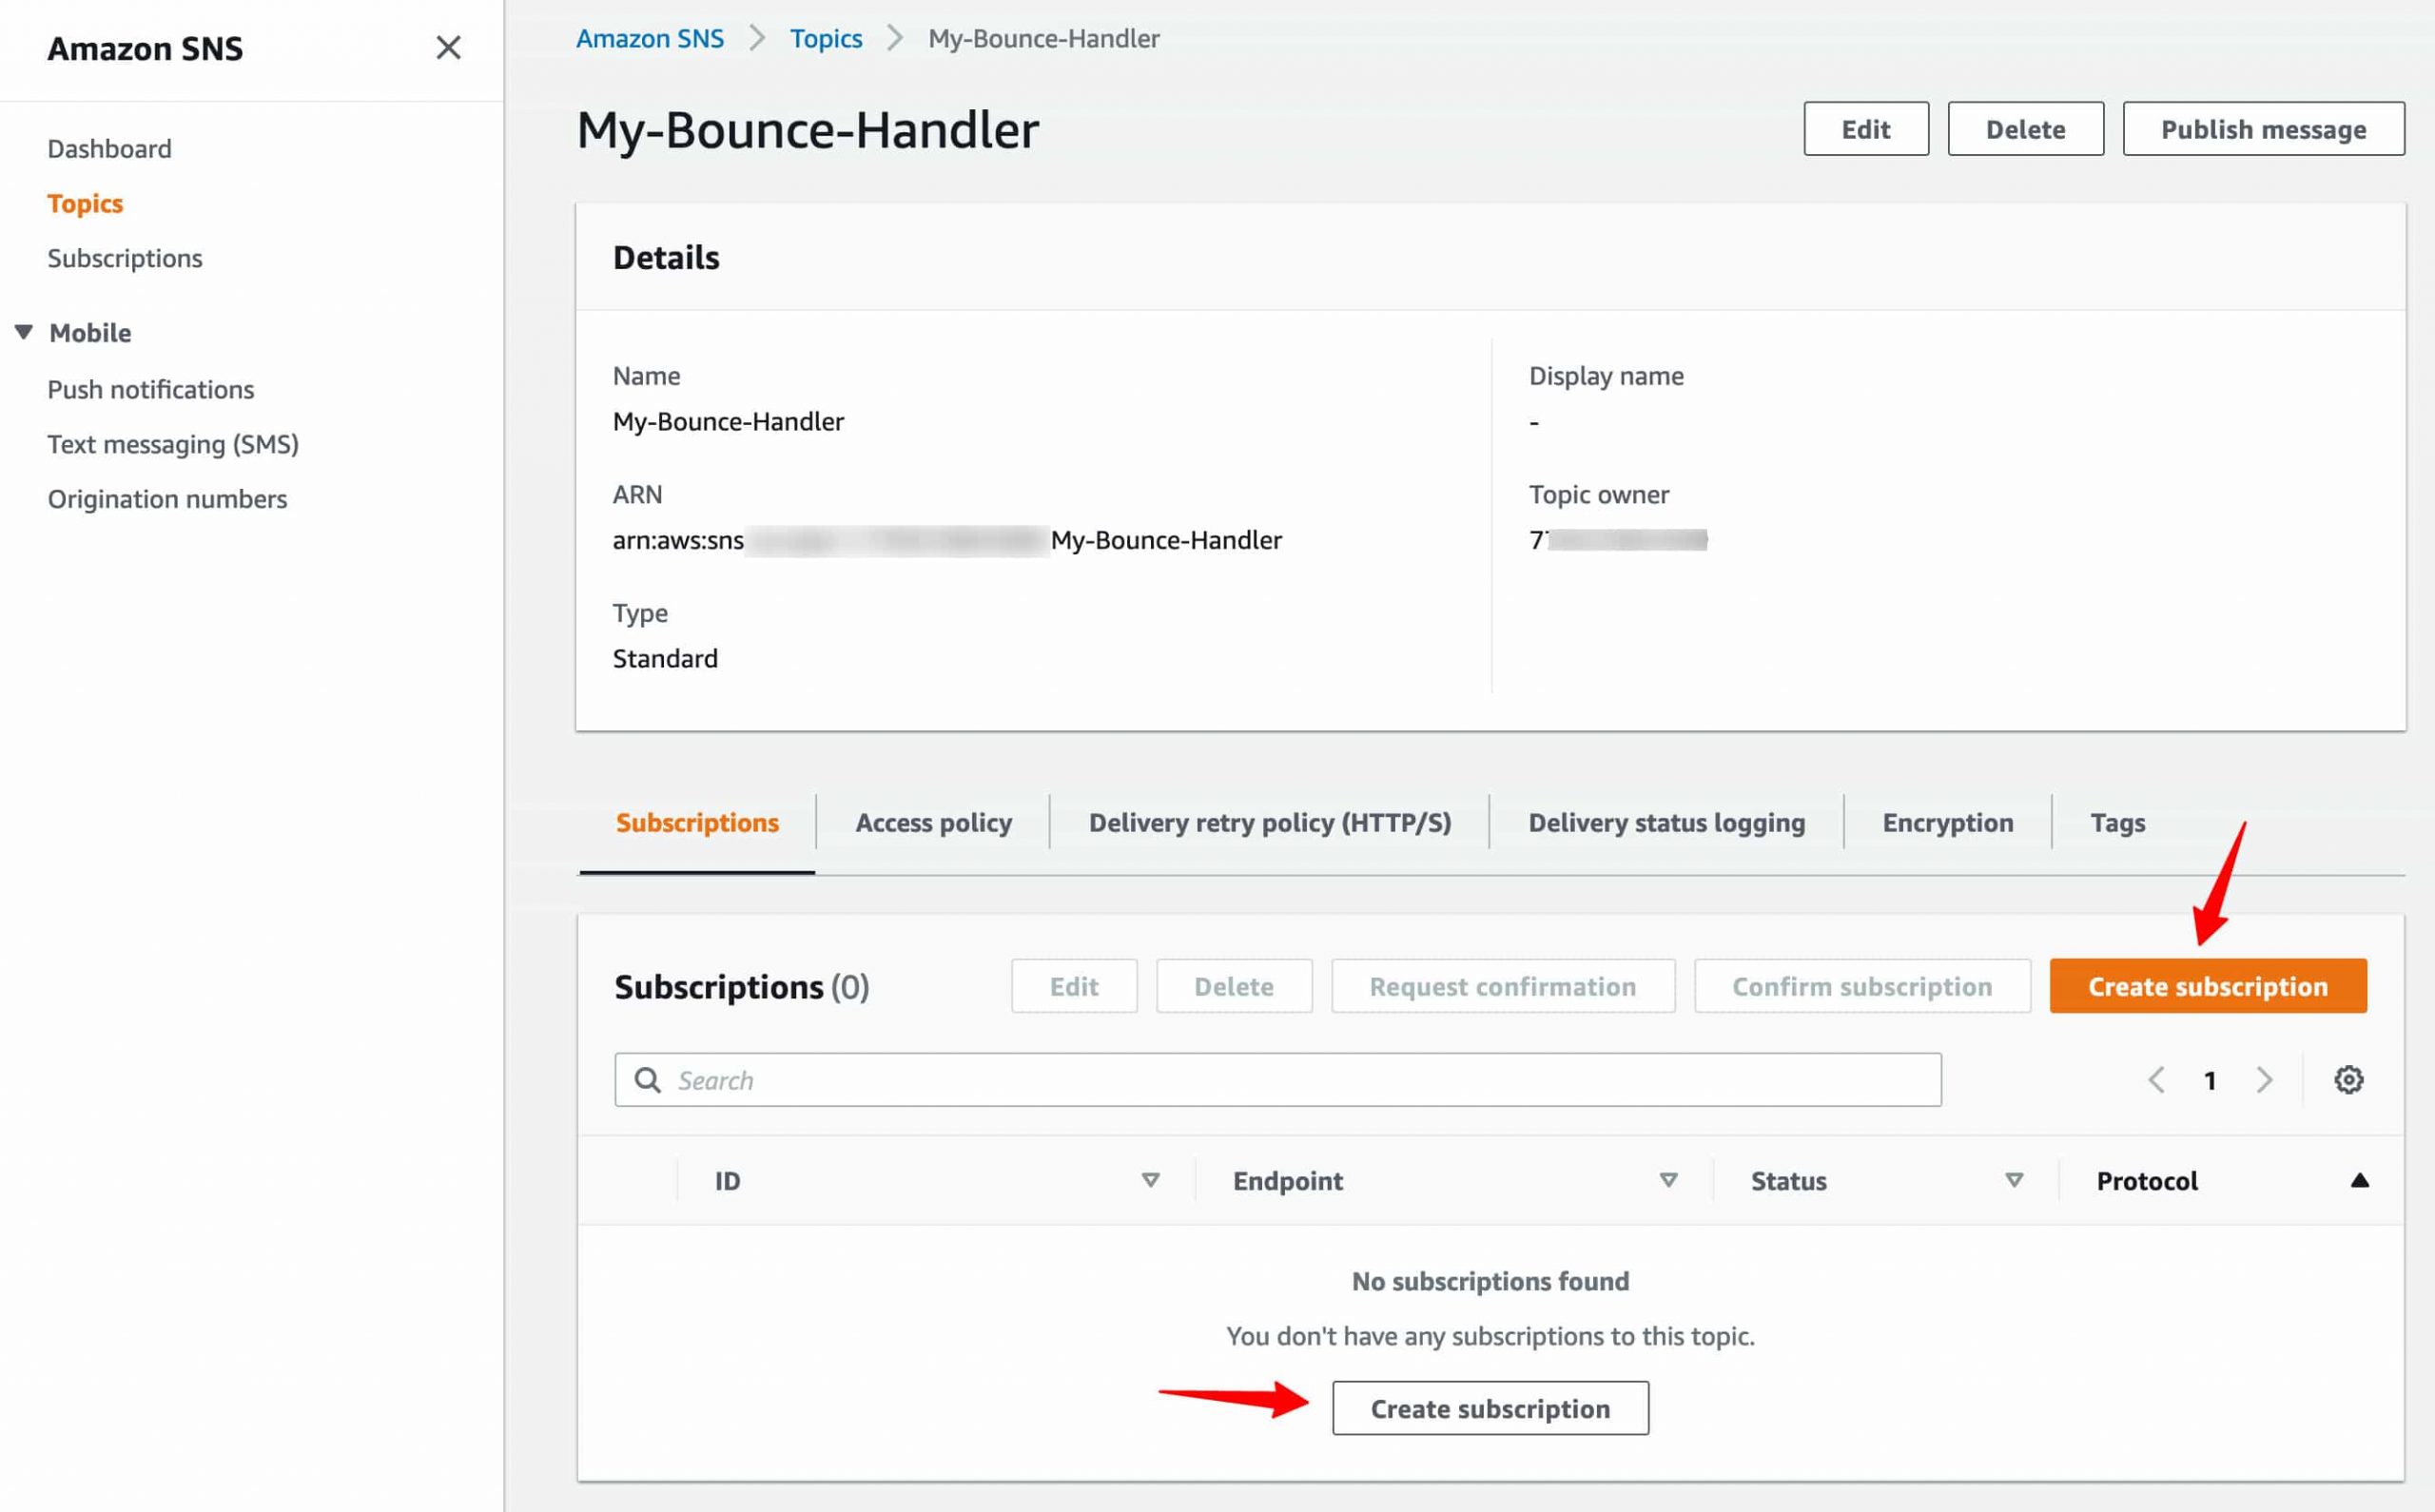Click the subscriptions Delete button
The image size is (2435, 1512).
click(1234, 986)
